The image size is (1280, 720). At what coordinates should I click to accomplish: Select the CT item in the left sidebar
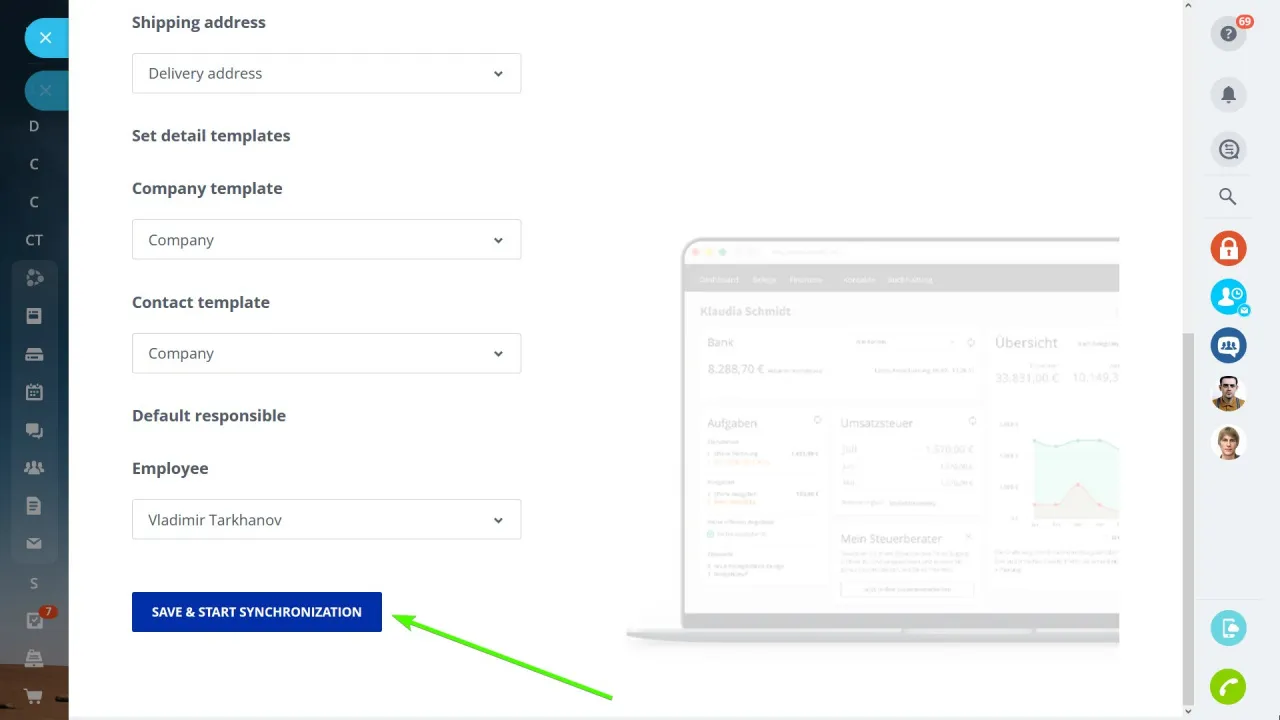[x=34, y=240]
